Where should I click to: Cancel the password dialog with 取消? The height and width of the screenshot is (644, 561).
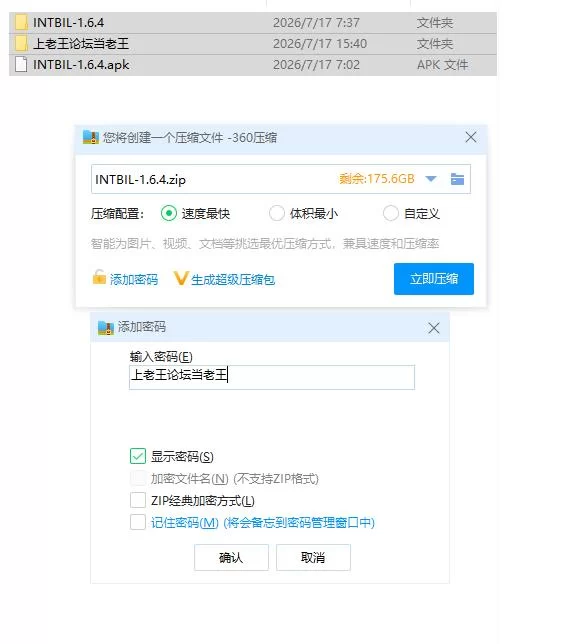pyautogui.click(x=313, y=557)
